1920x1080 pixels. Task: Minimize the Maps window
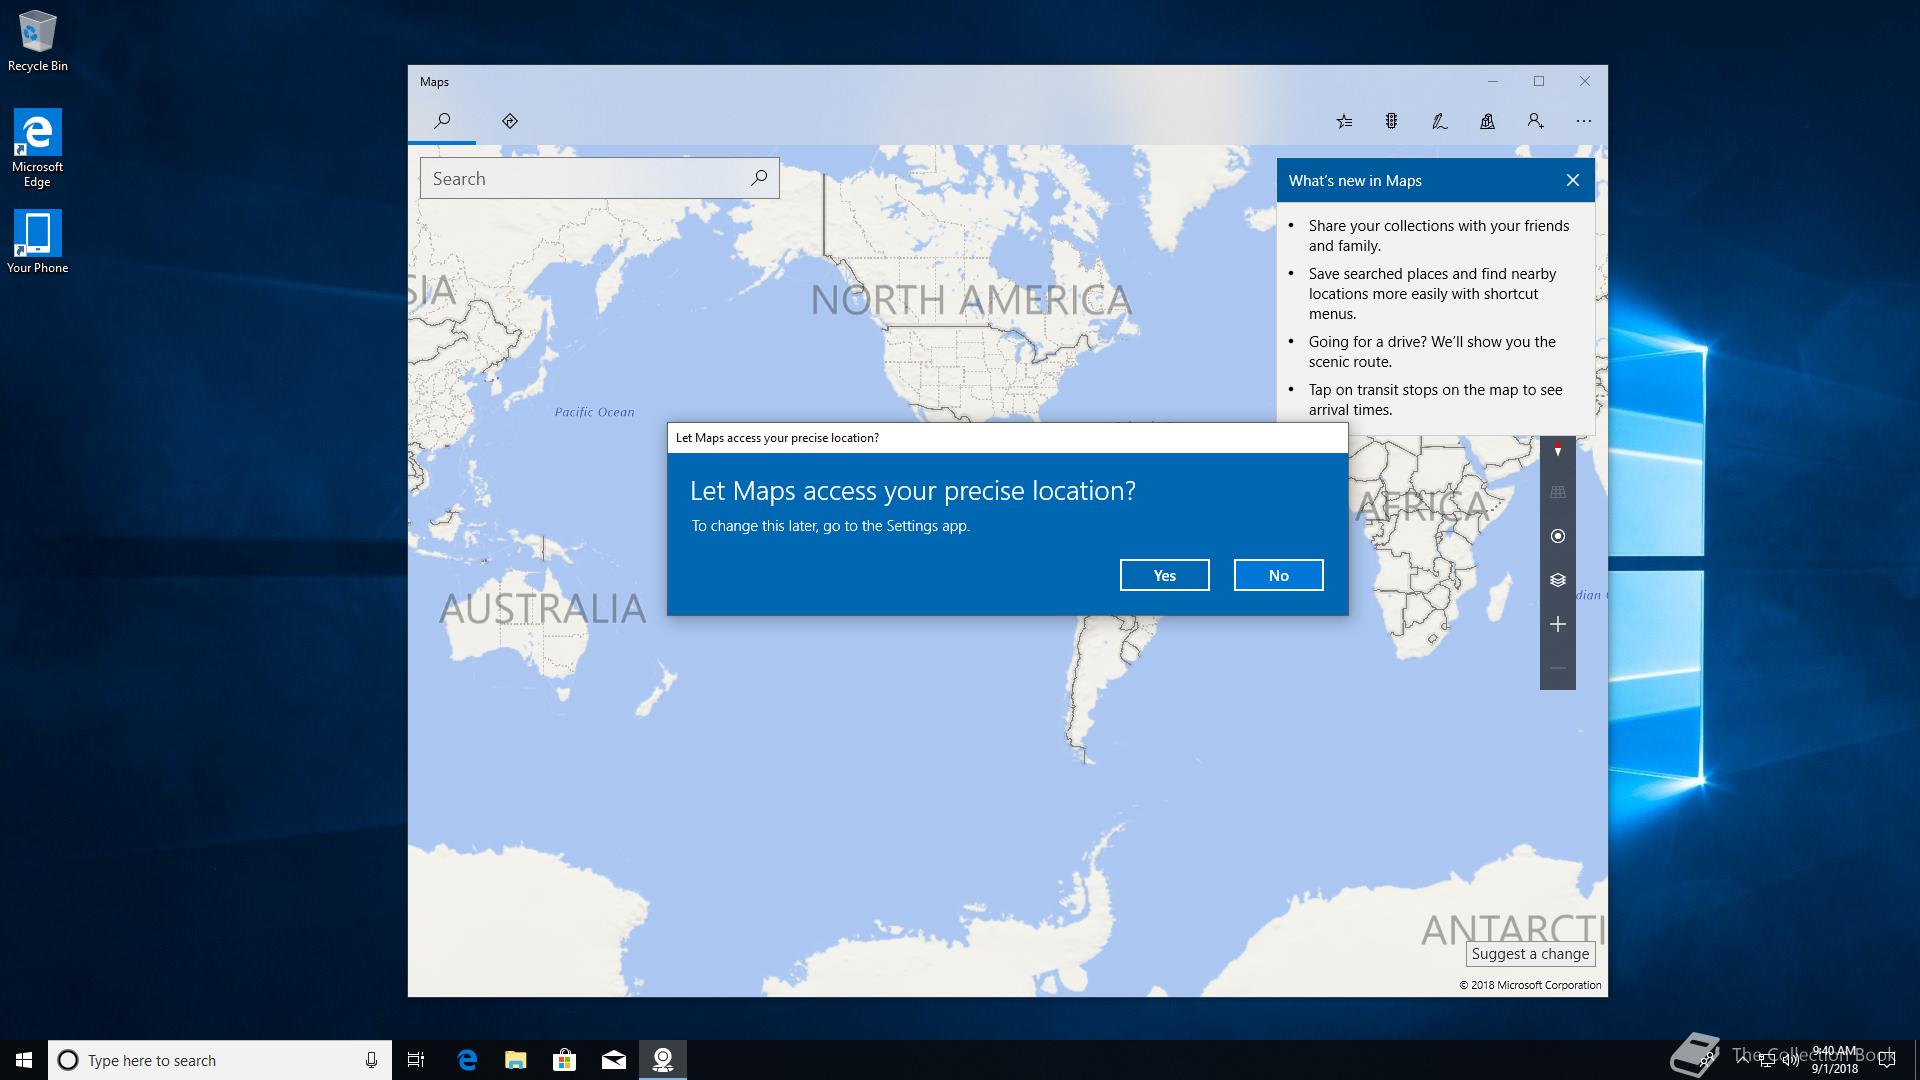pos(1492,81)
